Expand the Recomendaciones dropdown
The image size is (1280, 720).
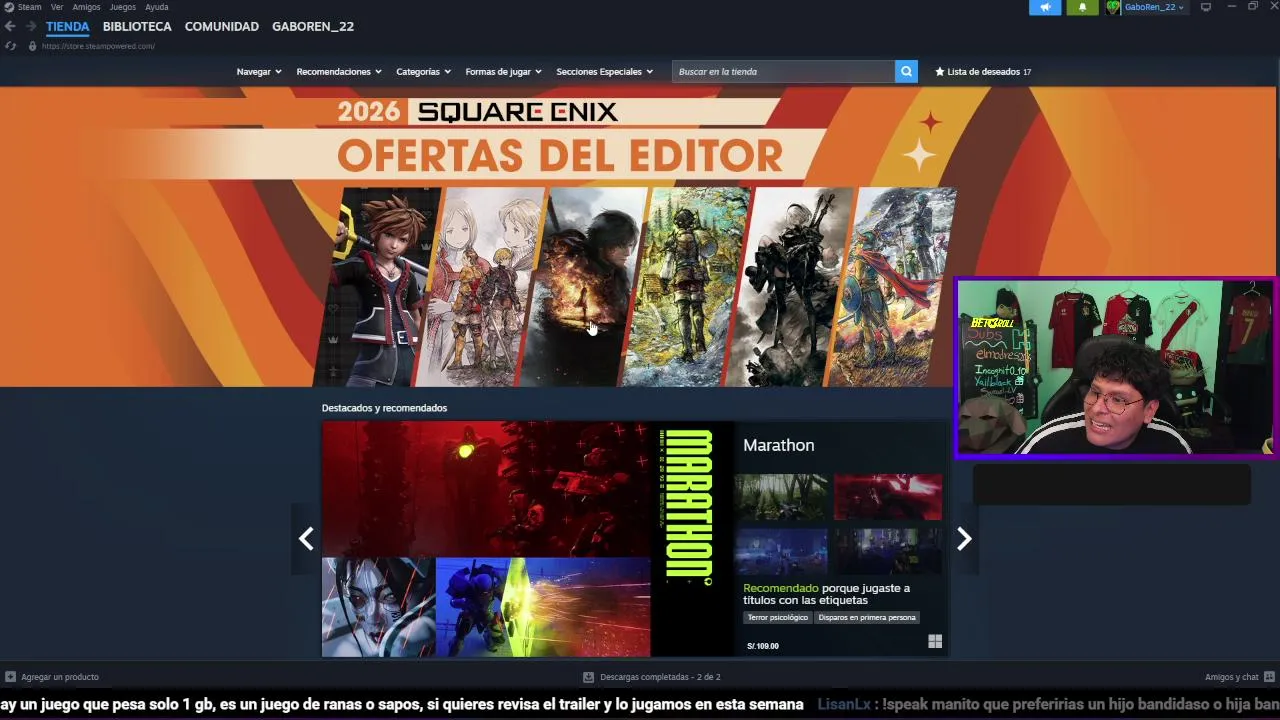[x=339, y=71]
